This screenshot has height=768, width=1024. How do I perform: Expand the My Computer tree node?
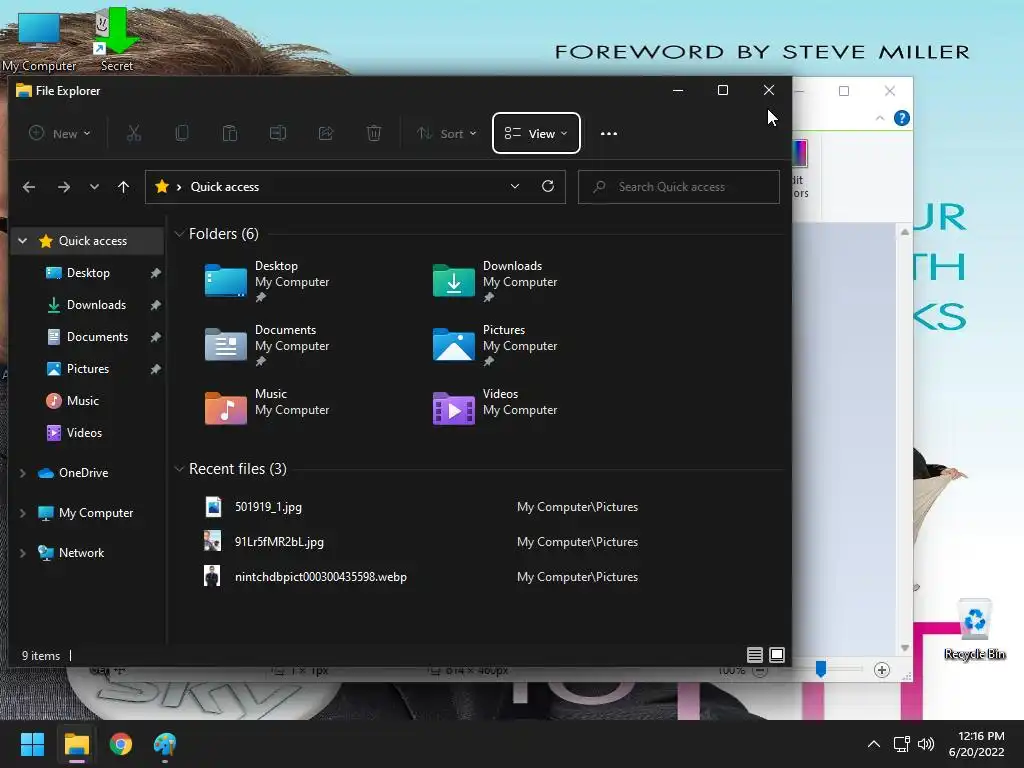tap(23, 513)
